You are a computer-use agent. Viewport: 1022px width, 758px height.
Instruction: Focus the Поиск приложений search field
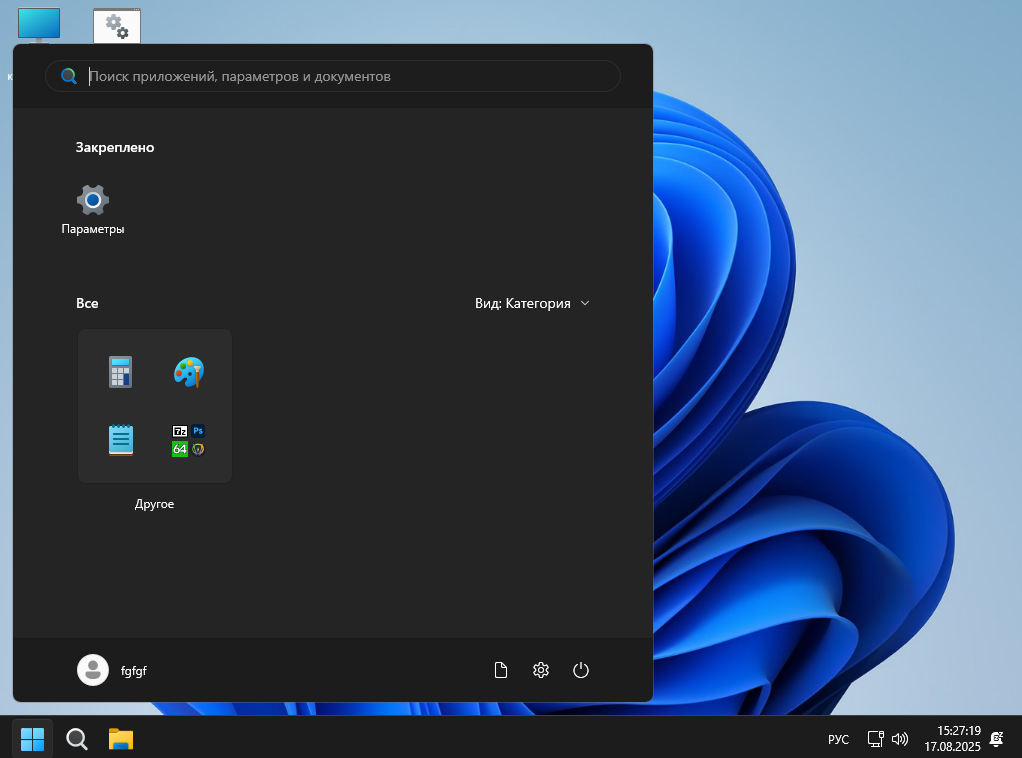pyautogui.click(x=340, y=76)
